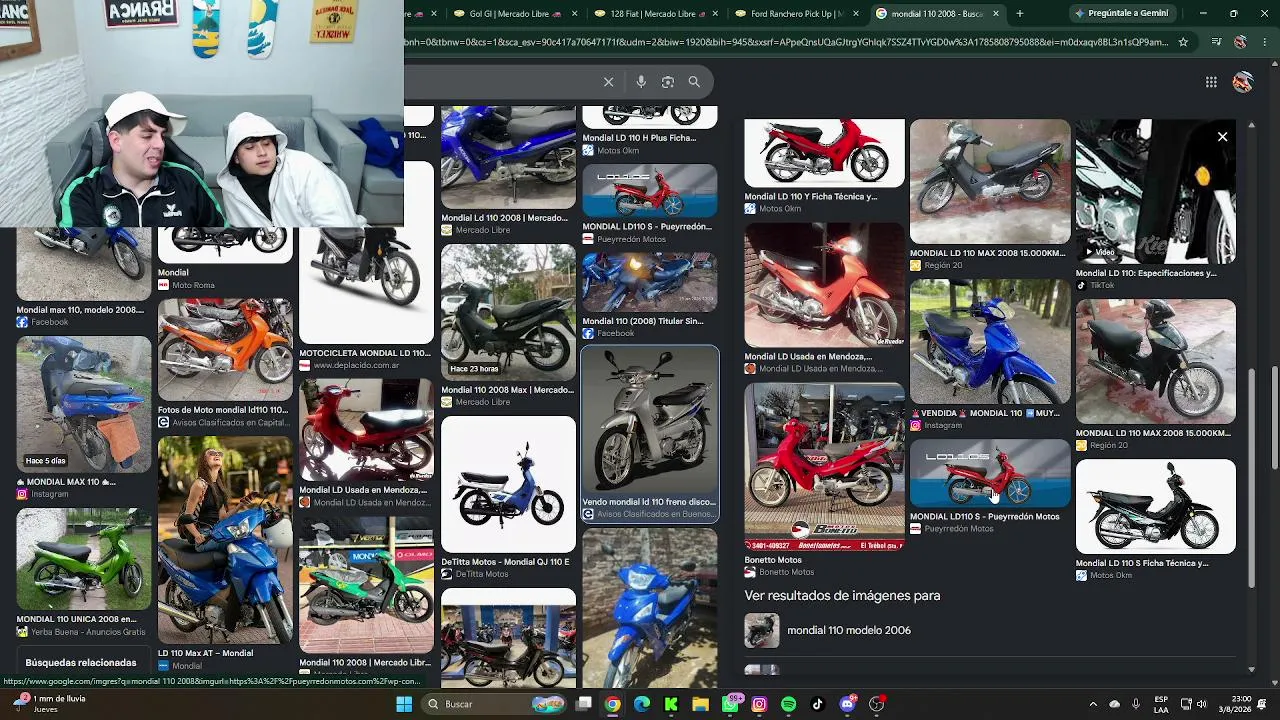Image resolution: width=1280 pixels, height=720 pixels.
Task: Show hidden system tray icons
Action: [x=1092, y=704]
